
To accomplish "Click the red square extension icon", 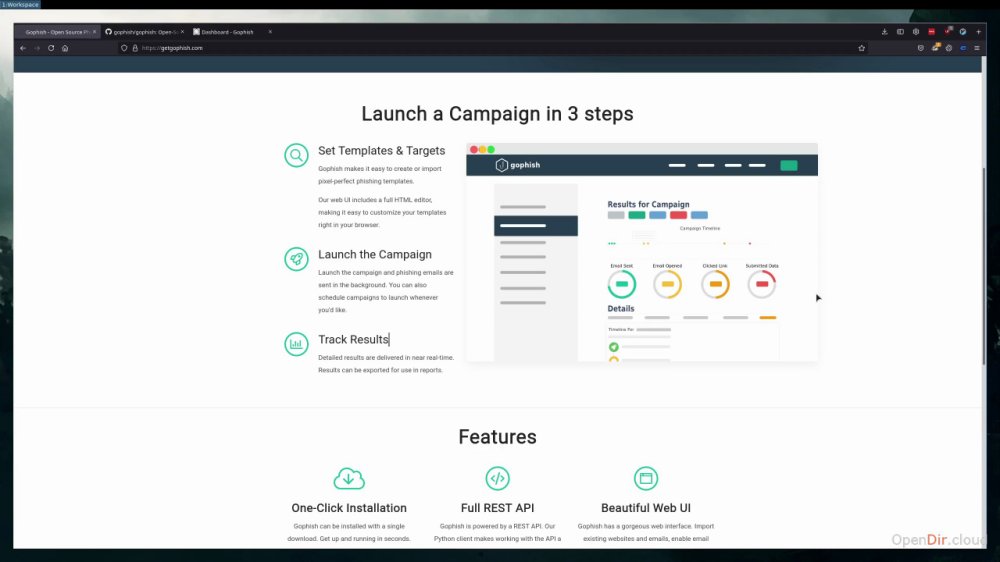I will [x=932, y=31].
